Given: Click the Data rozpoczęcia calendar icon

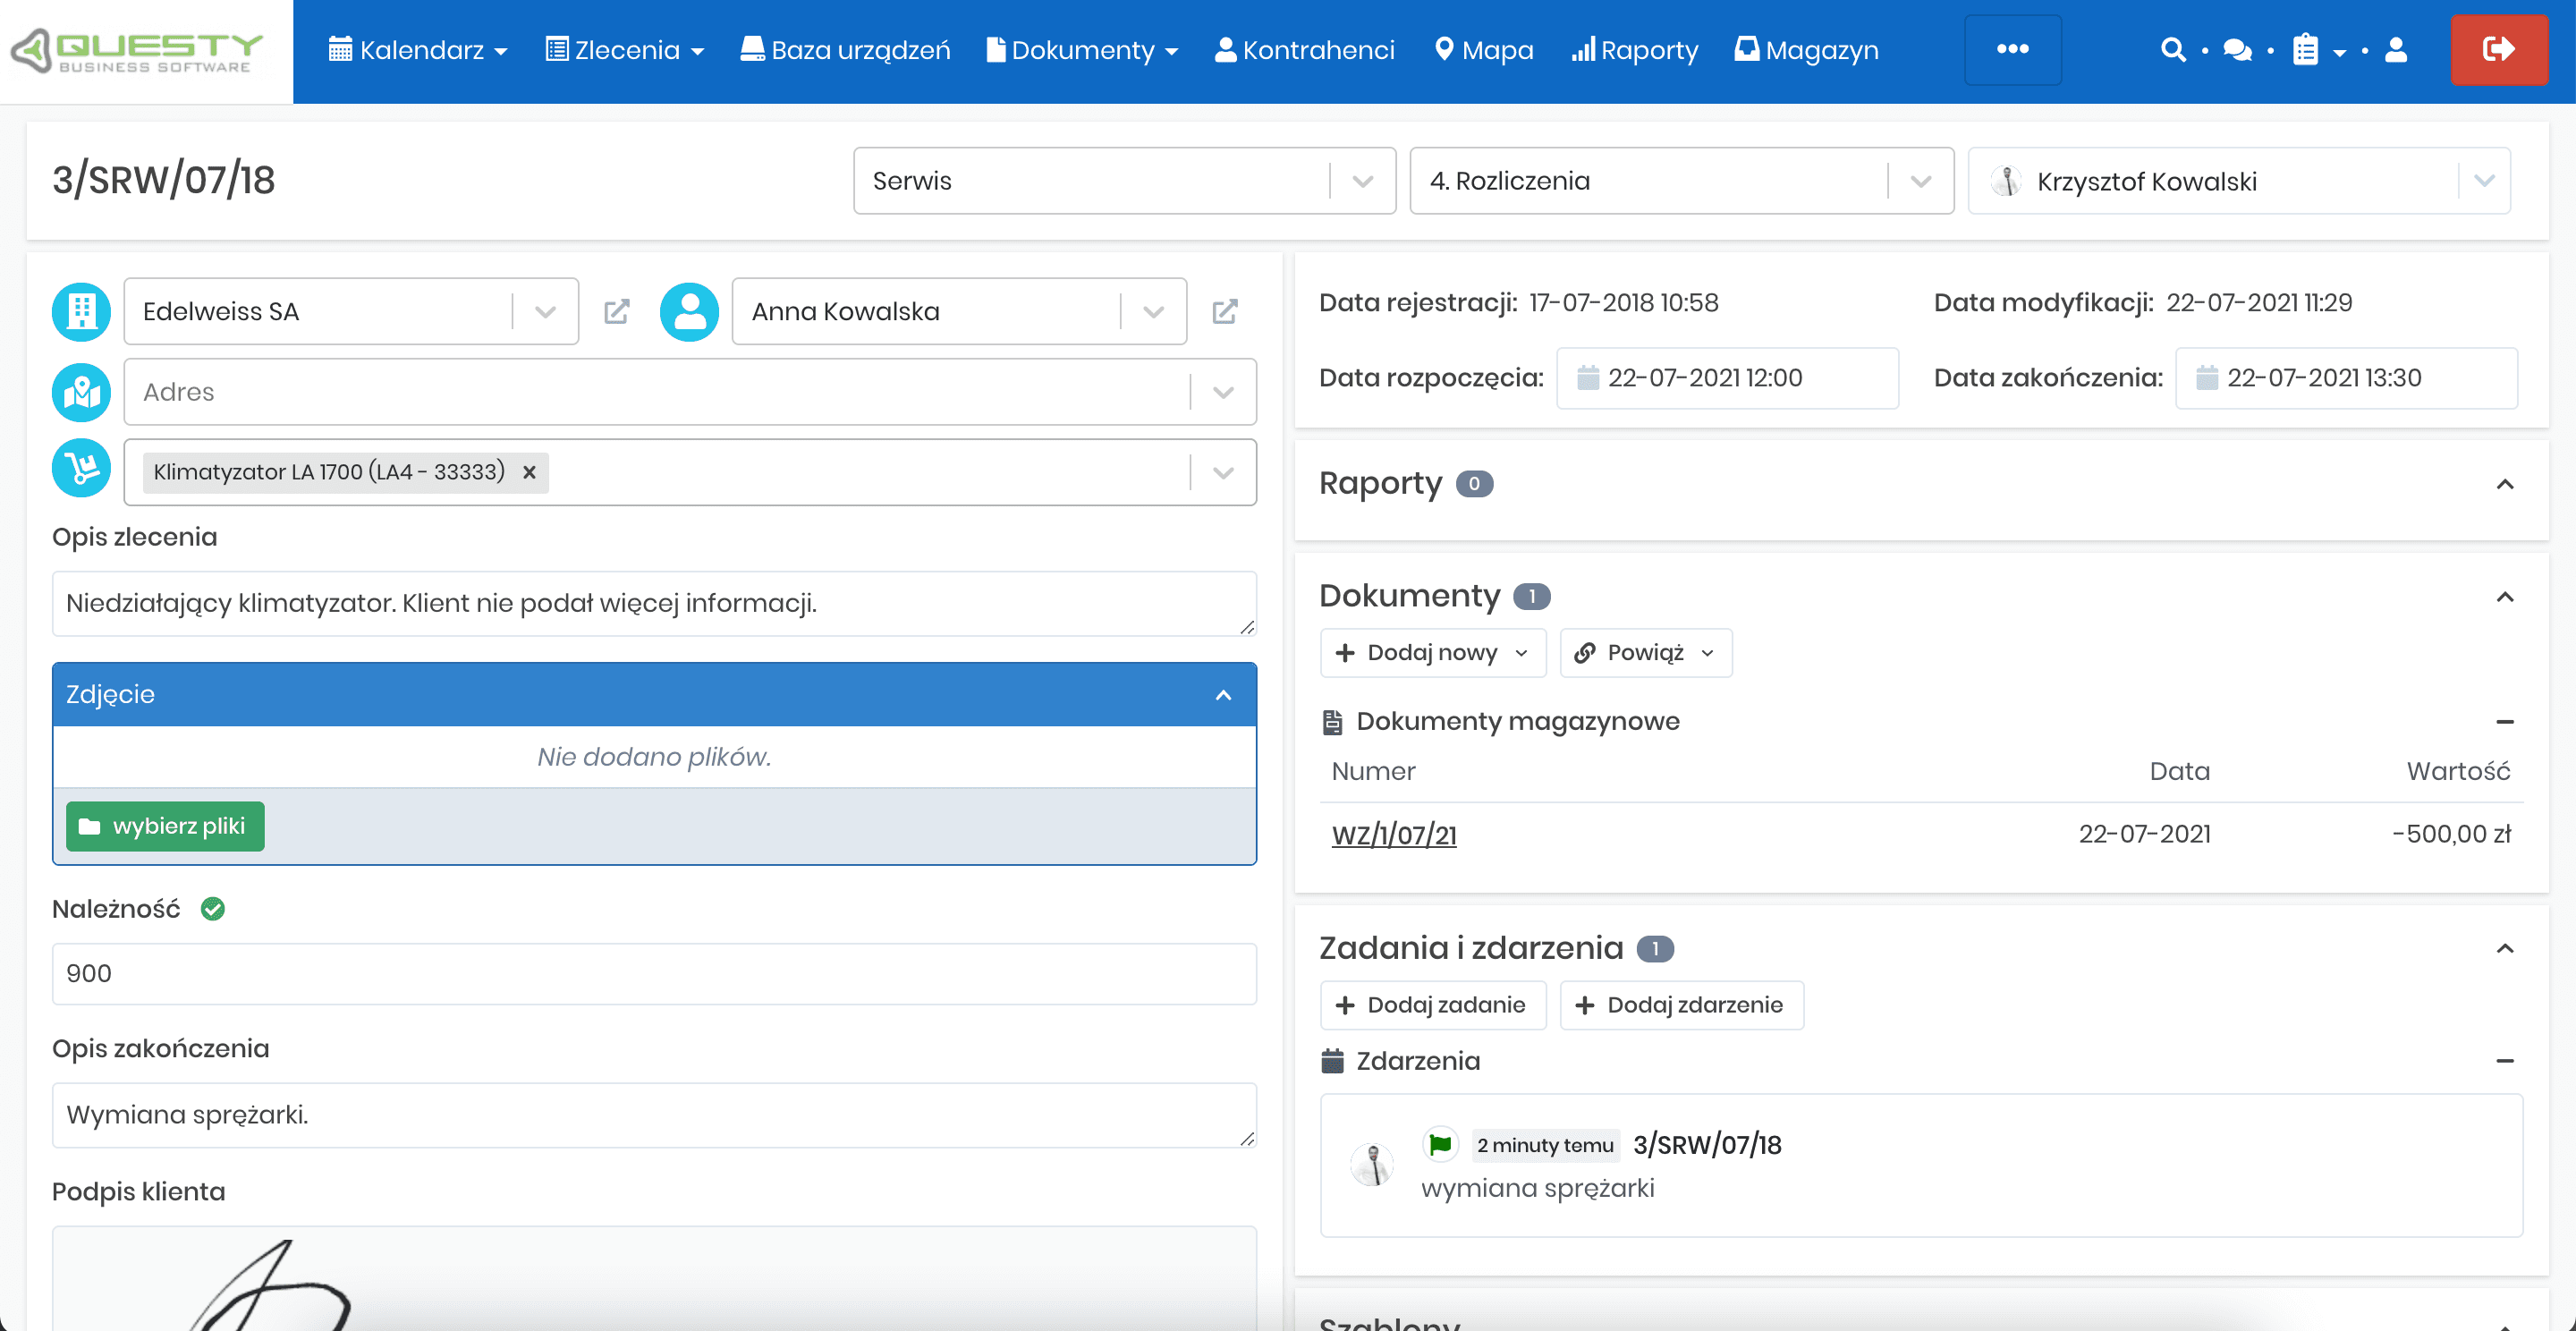Looking at the screenshot, I should coord(1588,378).
